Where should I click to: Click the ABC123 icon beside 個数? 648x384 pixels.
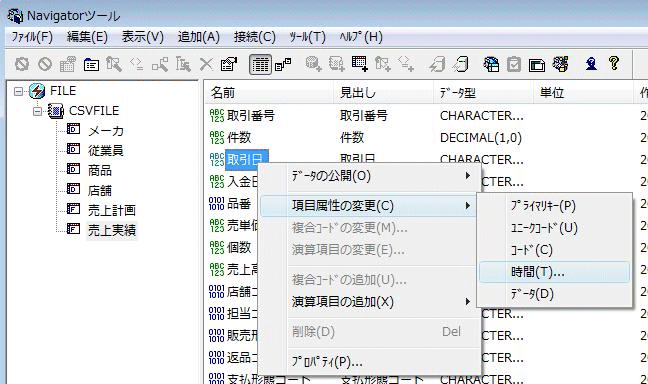pos(217,248)
